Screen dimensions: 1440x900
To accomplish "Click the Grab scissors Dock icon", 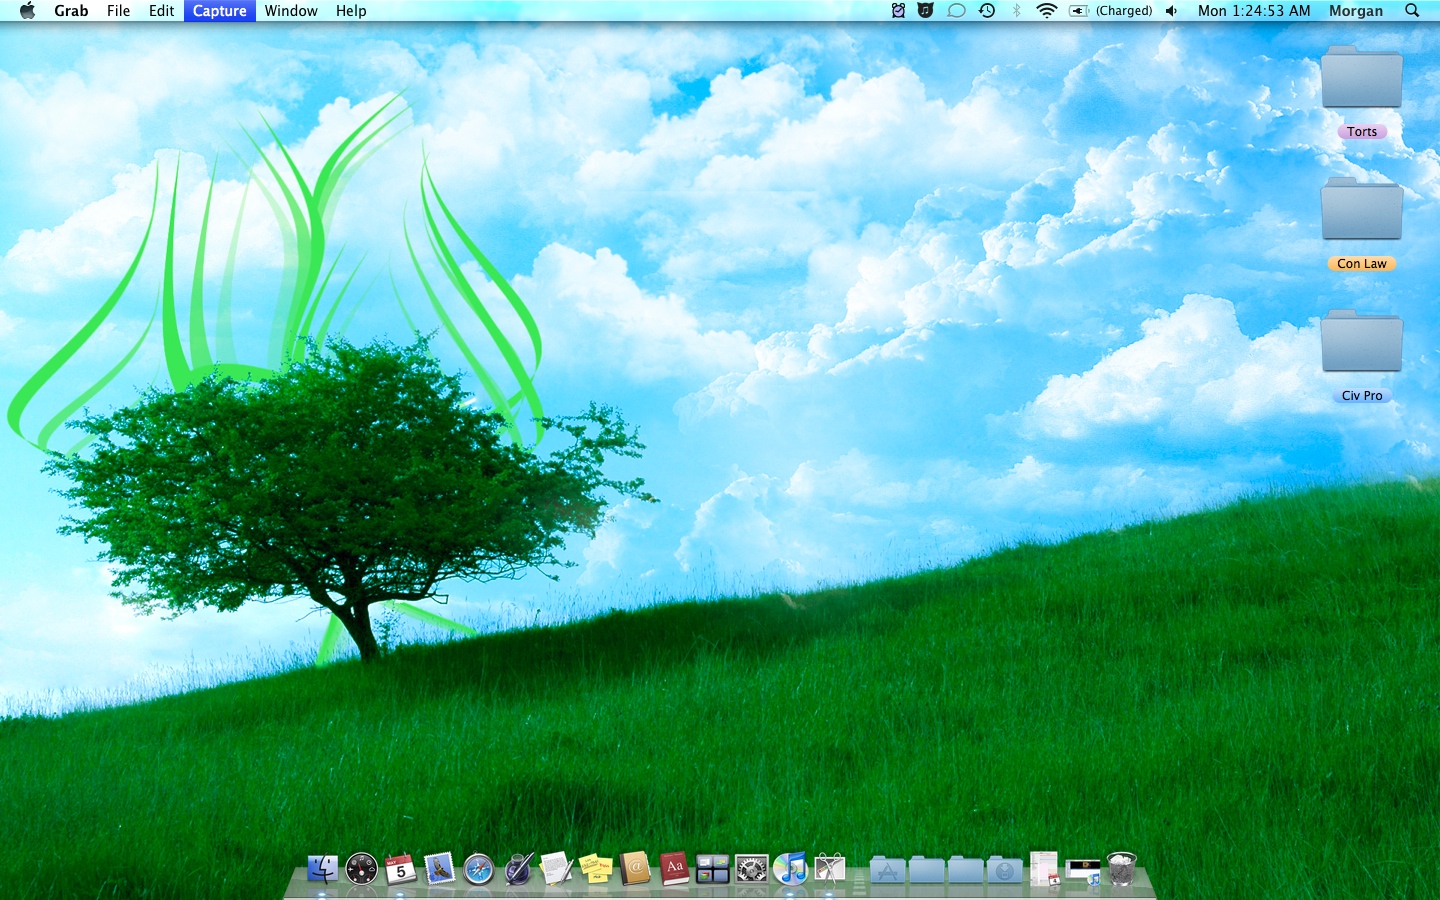I will coord(830,869).
